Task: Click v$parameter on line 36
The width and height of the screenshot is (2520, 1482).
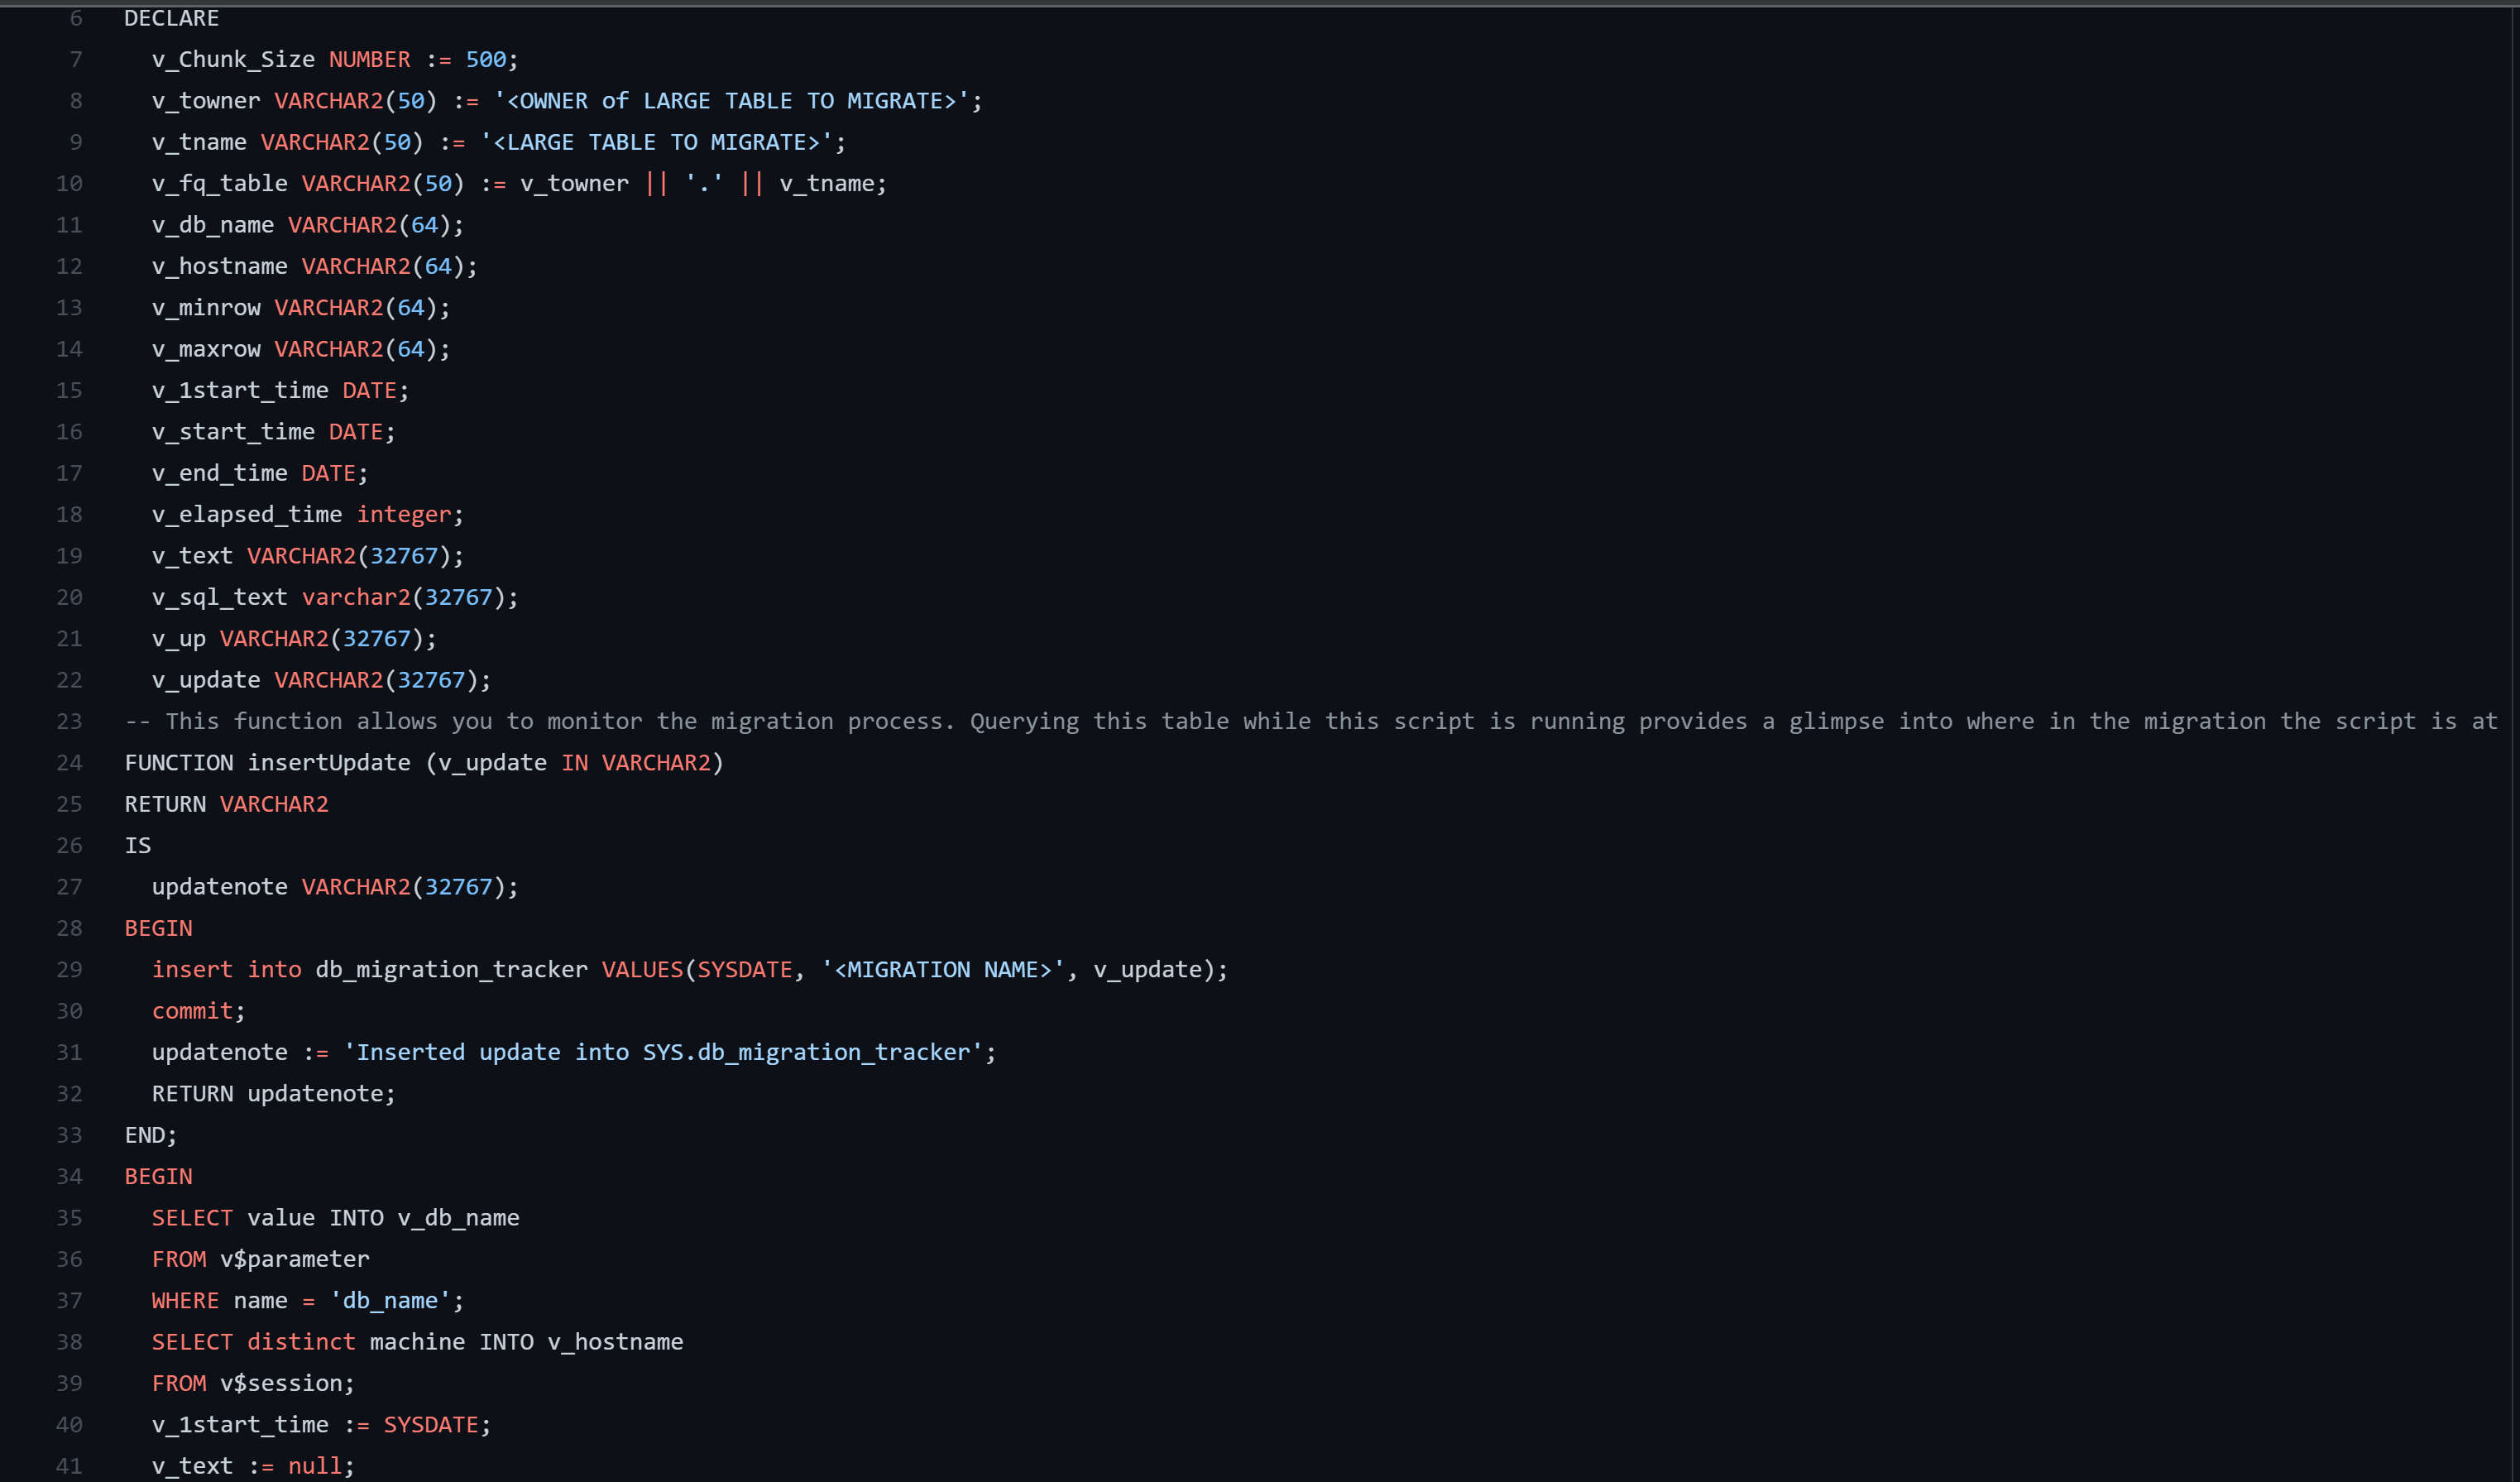Action: tap(294, 1260)
